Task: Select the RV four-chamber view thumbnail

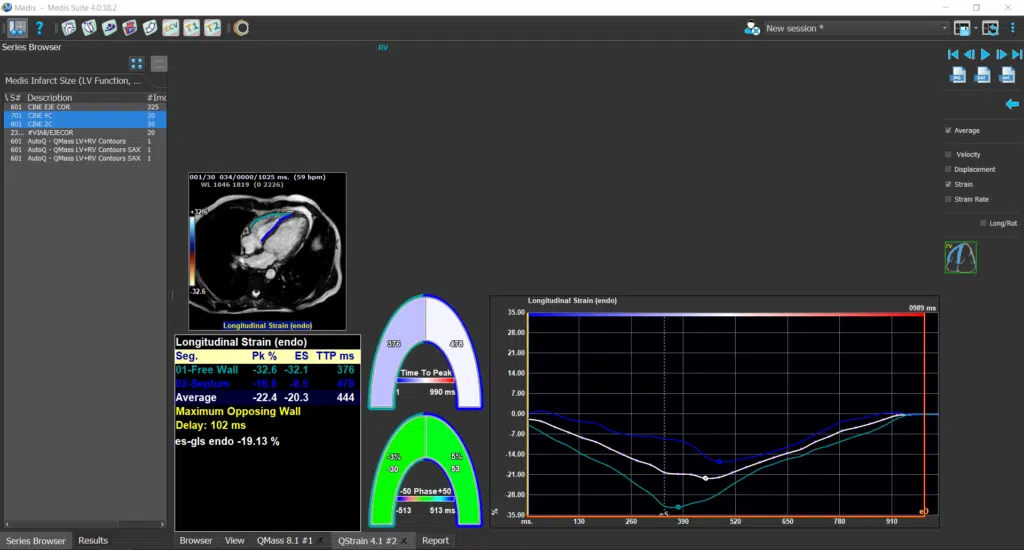Action: tap(960, 257)
